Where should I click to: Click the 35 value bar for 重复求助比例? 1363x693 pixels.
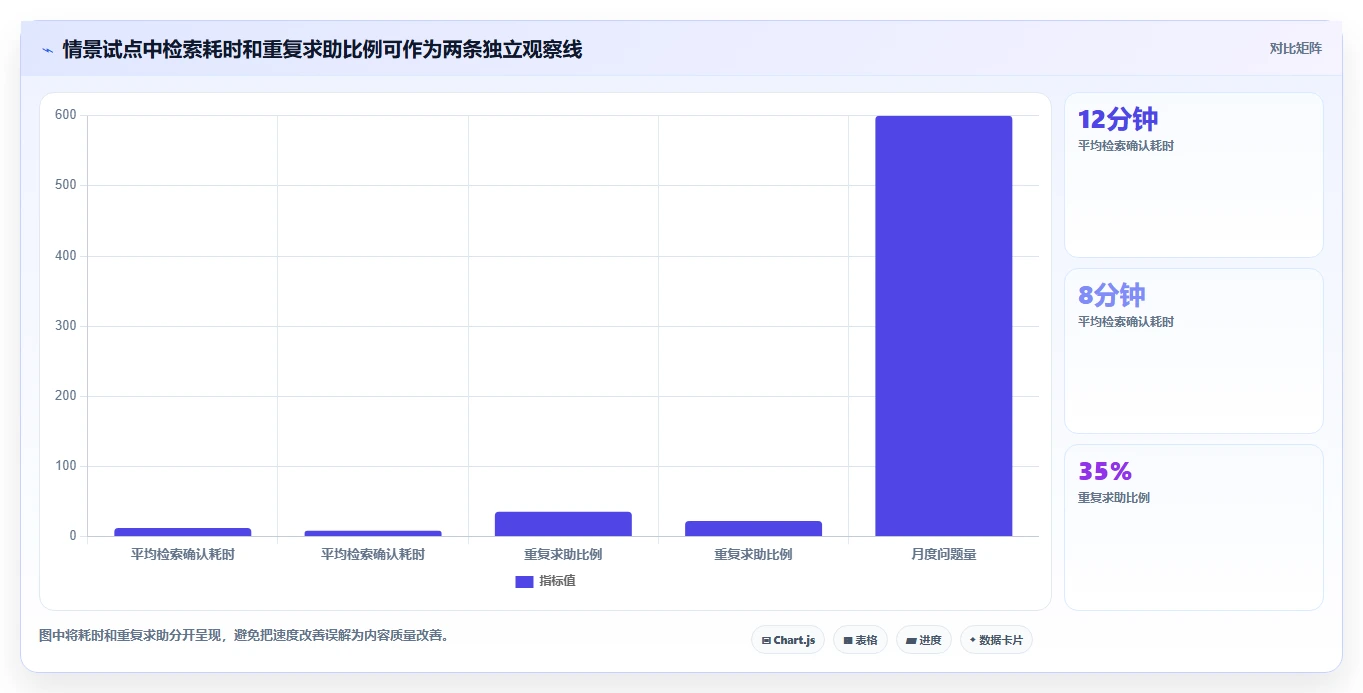[563, 524]
